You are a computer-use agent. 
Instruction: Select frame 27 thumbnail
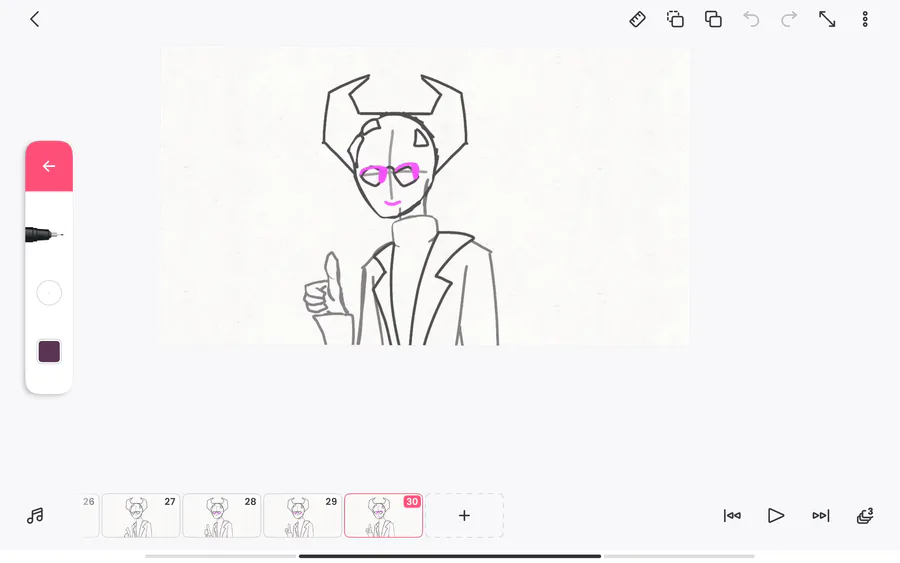(141, 515)
